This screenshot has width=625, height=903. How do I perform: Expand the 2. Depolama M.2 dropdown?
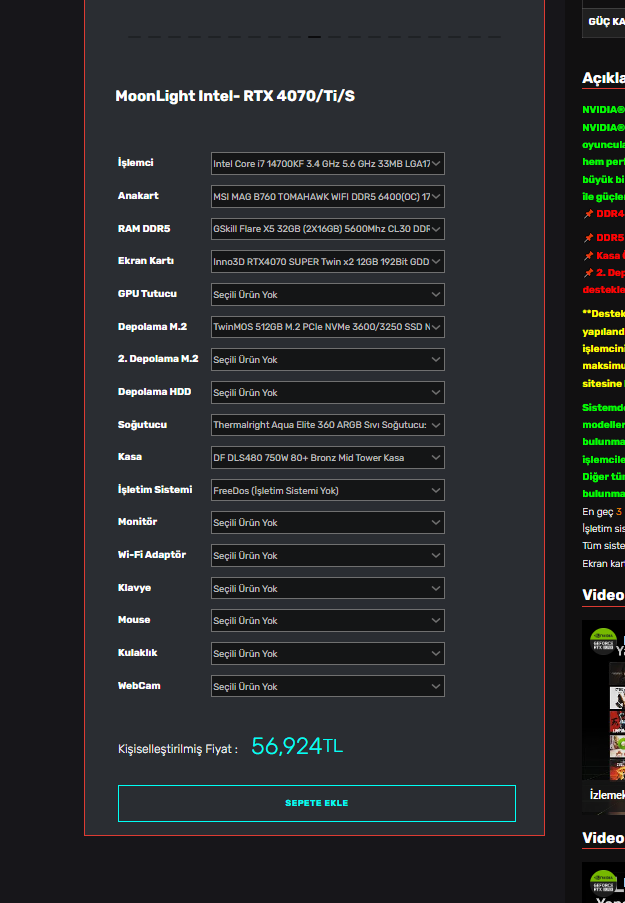pyautogui.click(x=328, y=359)
